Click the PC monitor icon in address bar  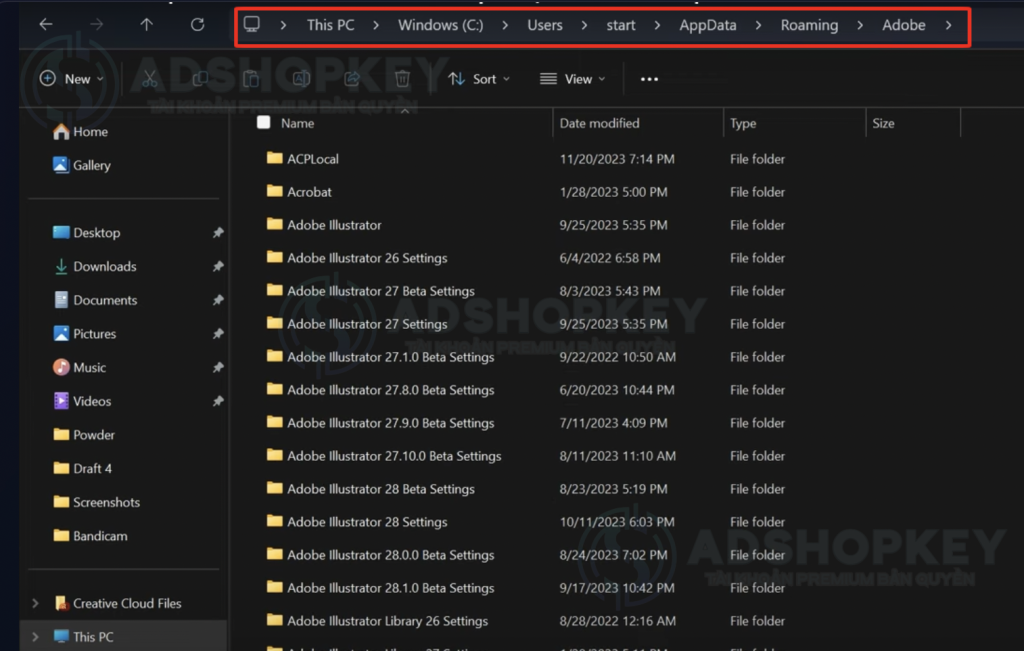click(x=252, y=25)
